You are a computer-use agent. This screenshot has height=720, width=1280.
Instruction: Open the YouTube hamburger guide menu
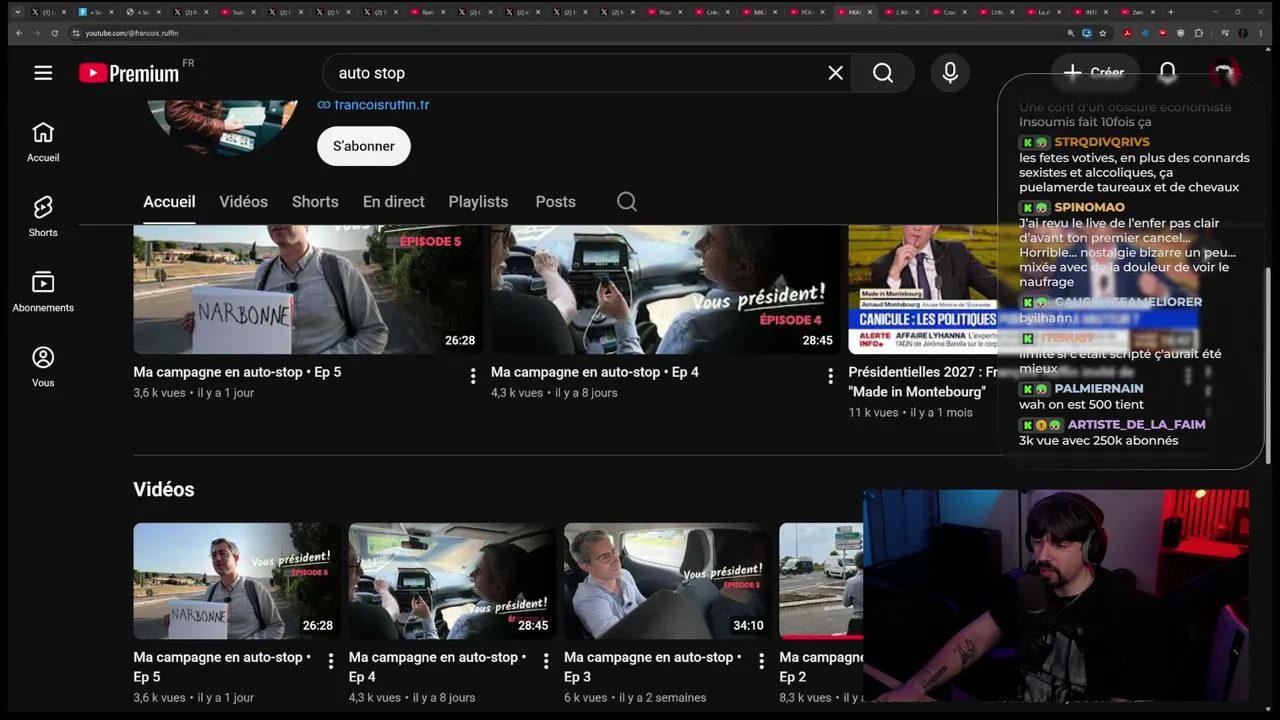[43, 72]
